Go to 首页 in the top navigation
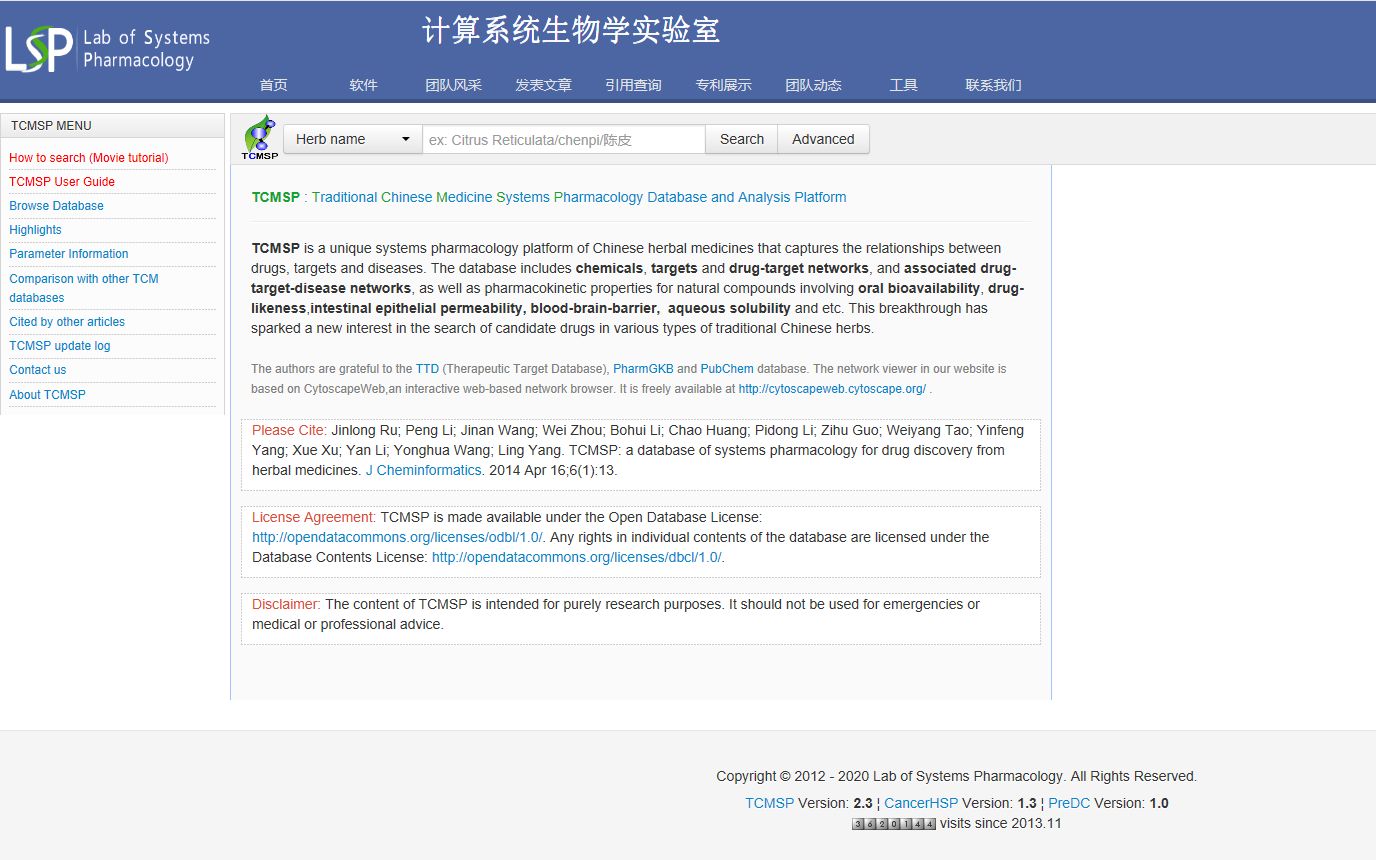1376x860 pixels. (273, 85)
